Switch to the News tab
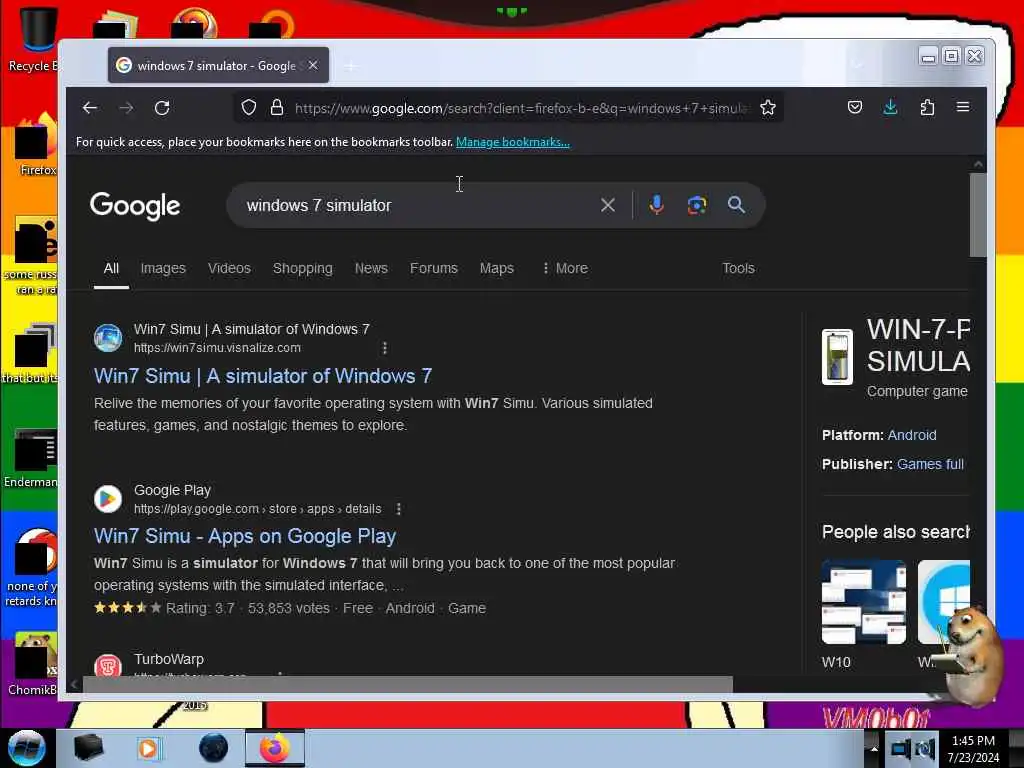Viewport: 1024px width, 768px height. tap(371, 268)
